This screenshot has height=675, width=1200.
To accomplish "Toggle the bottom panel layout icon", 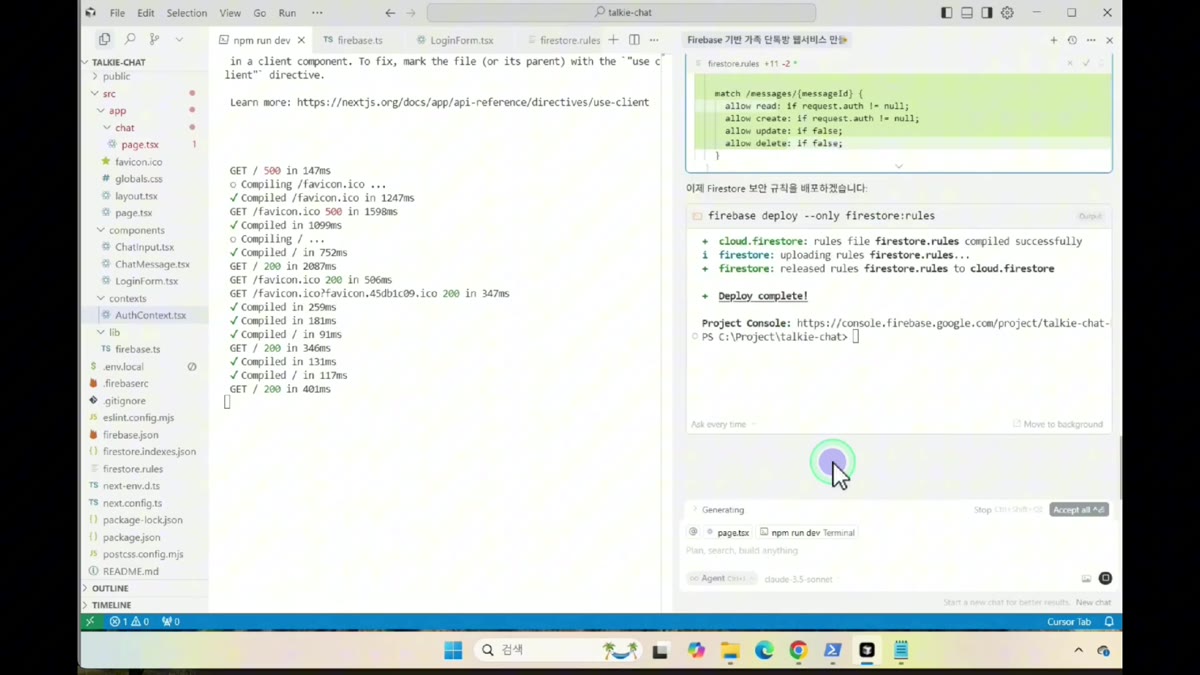I will (x=967, y=13).
